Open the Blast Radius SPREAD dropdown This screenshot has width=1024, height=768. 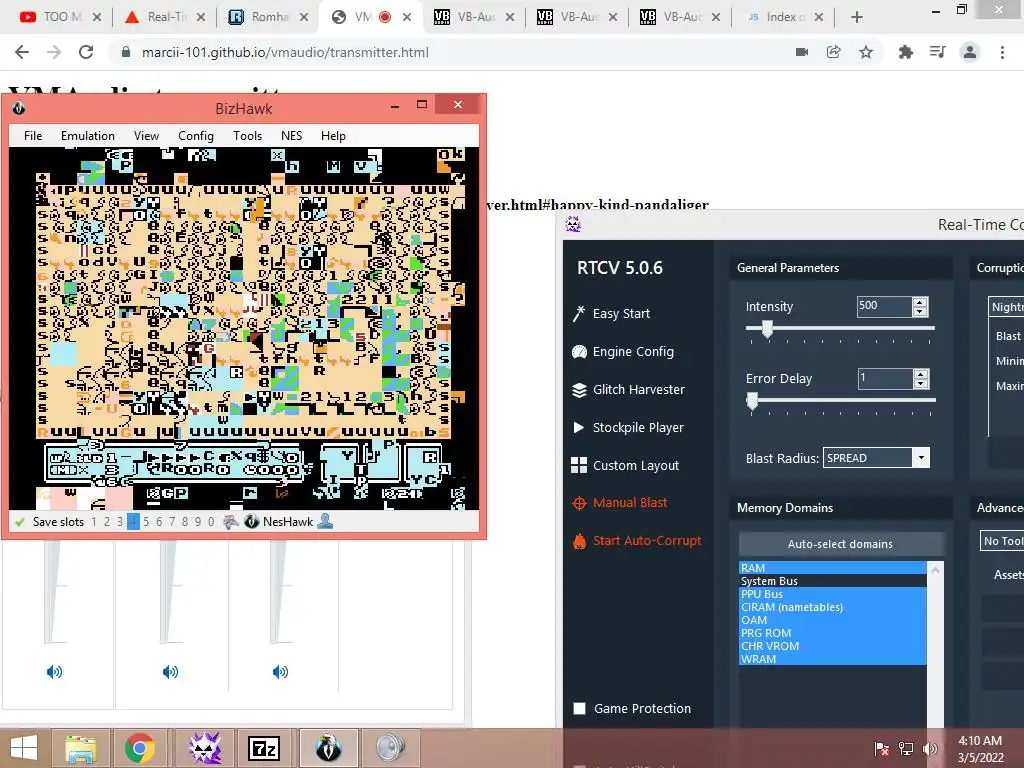click(x=921, y=458)
